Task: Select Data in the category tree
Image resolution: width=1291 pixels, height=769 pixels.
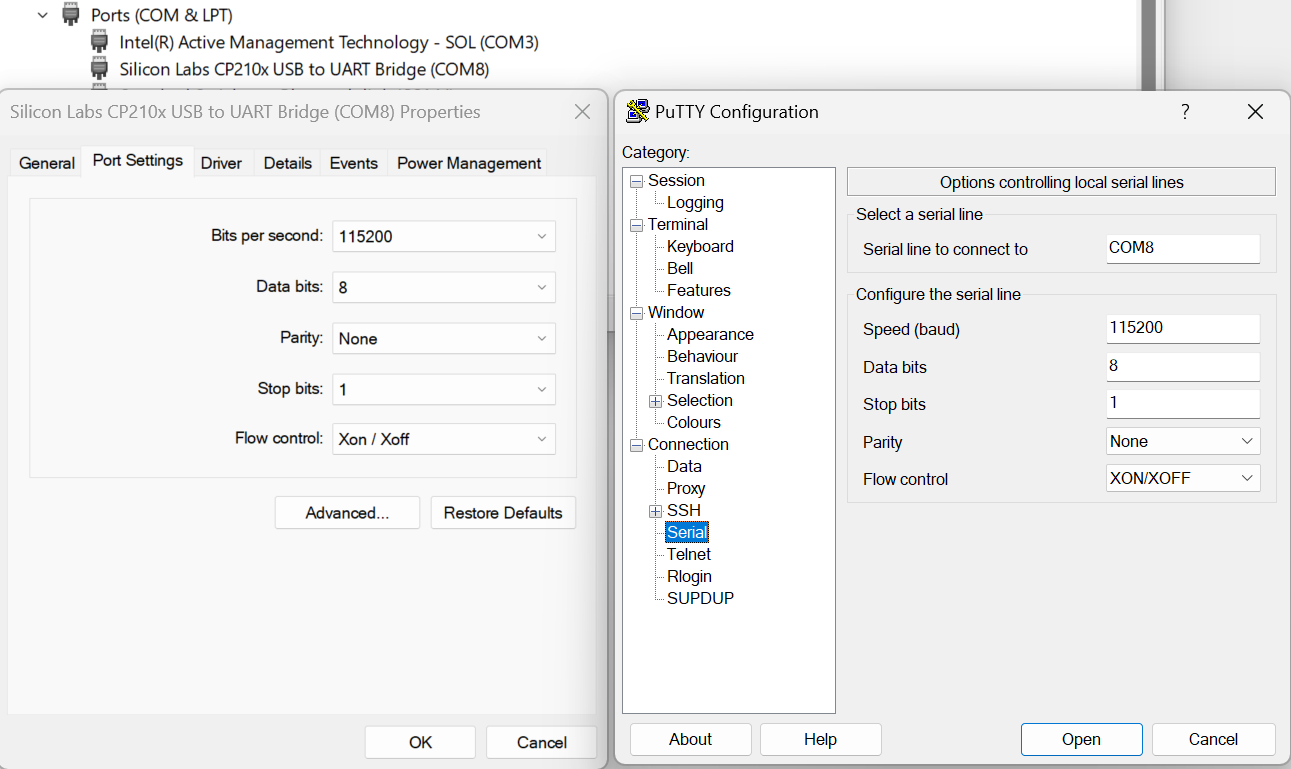Action: [684, 467]
